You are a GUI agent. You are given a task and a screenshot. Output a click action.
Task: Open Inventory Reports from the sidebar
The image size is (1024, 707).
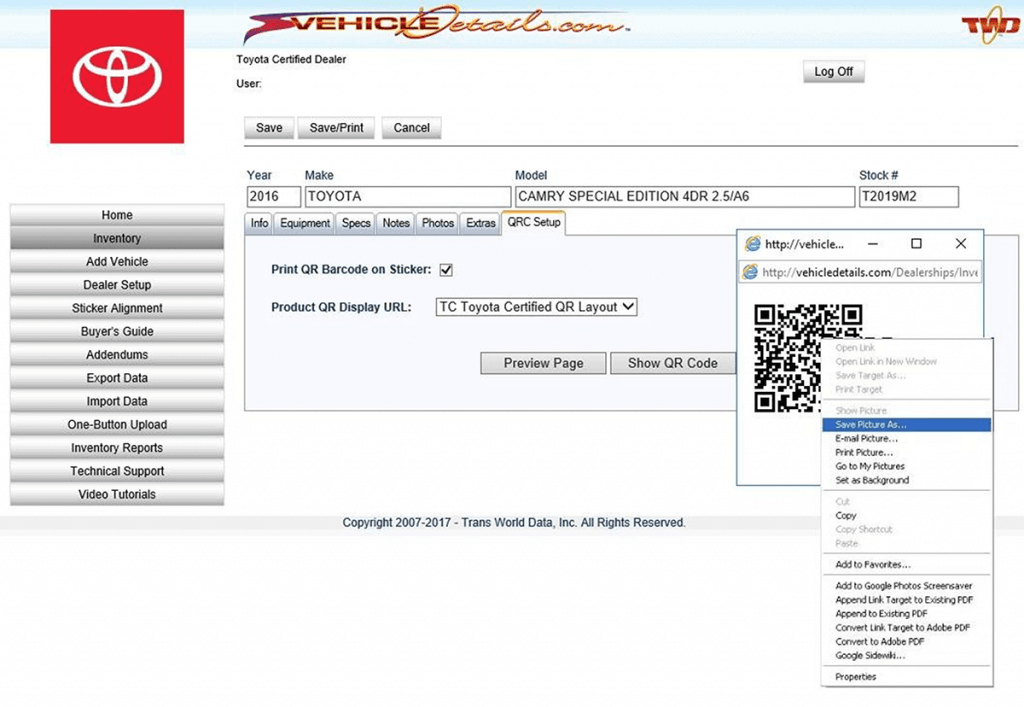[x=116, y=447]
